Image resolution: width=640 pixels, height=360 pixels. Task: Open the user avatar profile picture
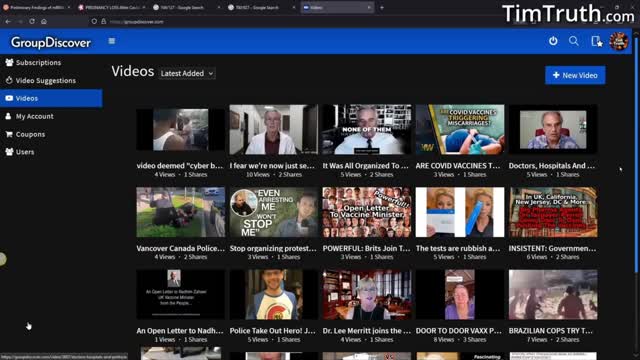click(x=619, y=42)
